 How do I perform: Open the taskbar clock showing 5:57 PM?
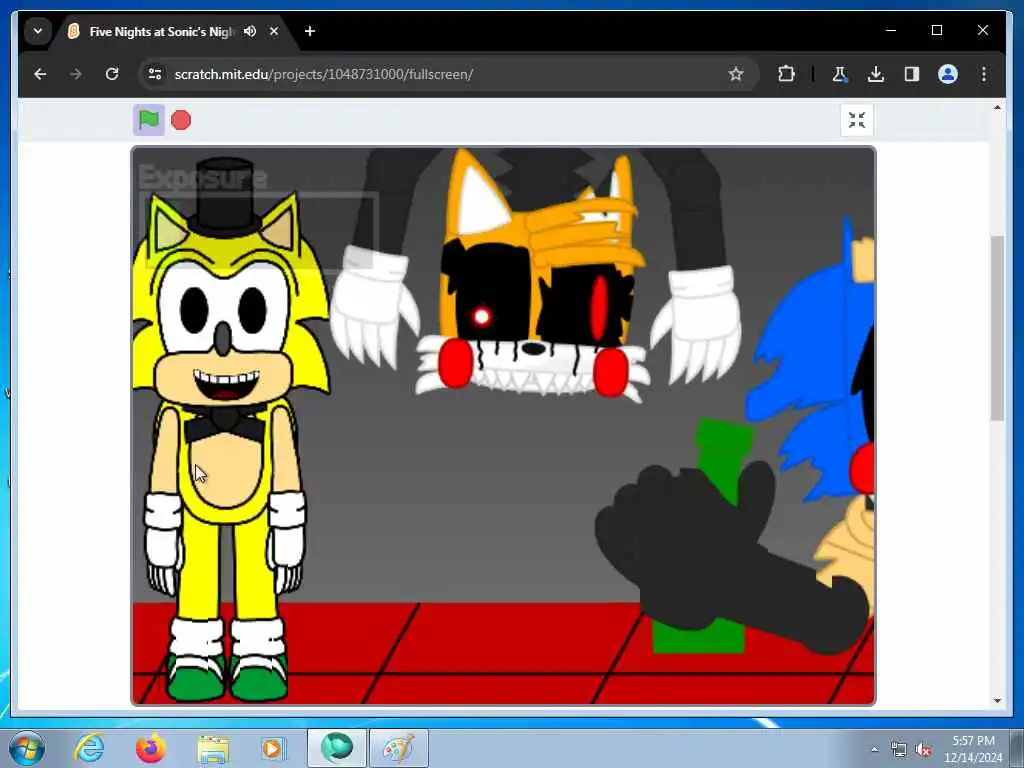click(973, 749)
